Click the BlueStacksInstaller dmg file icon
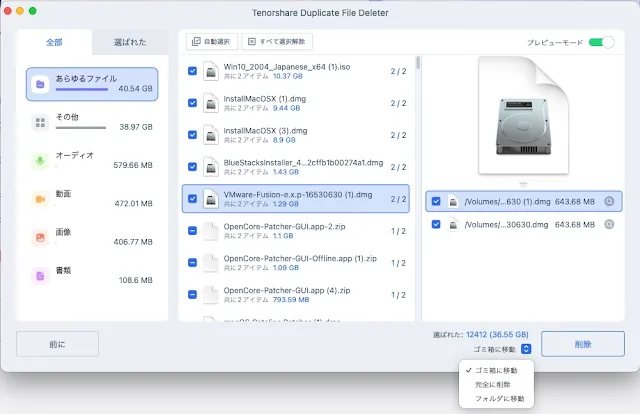The height and width of the screenshot is (414, 640). [x=211, y=167]
